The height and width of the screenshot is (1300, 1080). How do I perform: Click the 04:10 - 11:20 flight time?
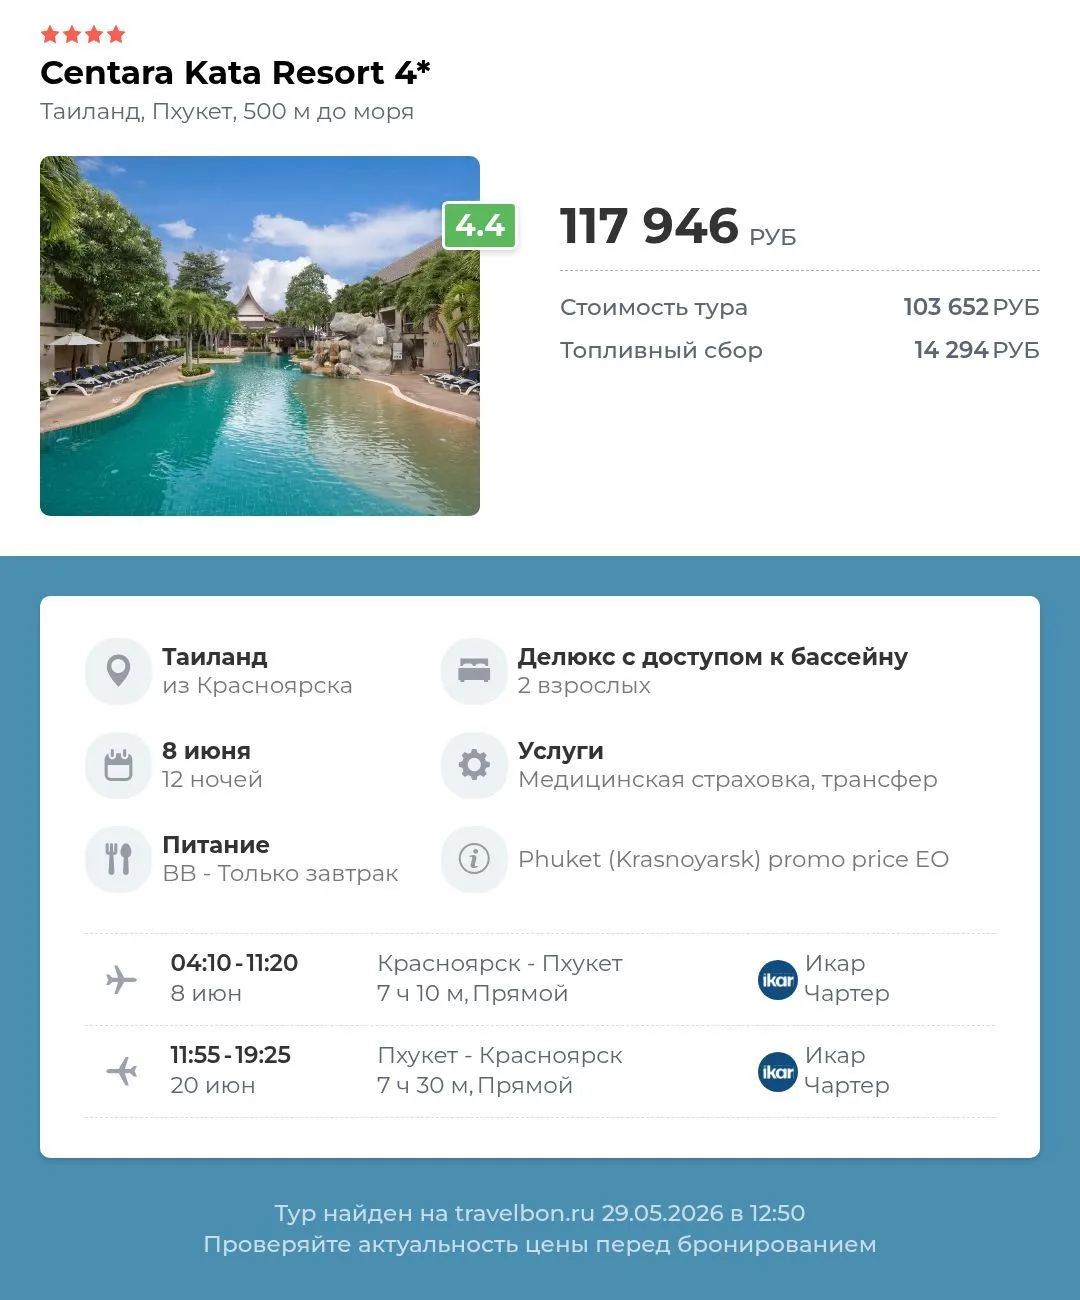click(234, 963)
